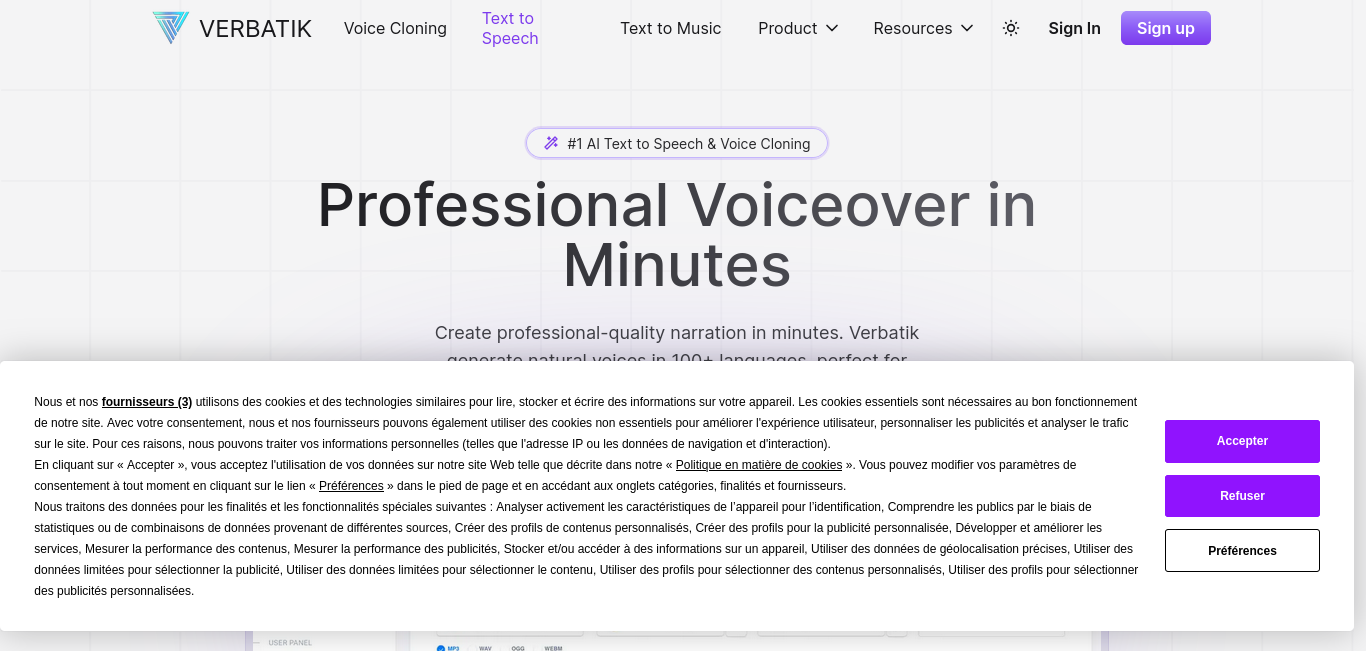Viewport: 1366px width, 651px height.
Task: Toggle the light/dark theme sun icon
Action: pos(1011,28)
